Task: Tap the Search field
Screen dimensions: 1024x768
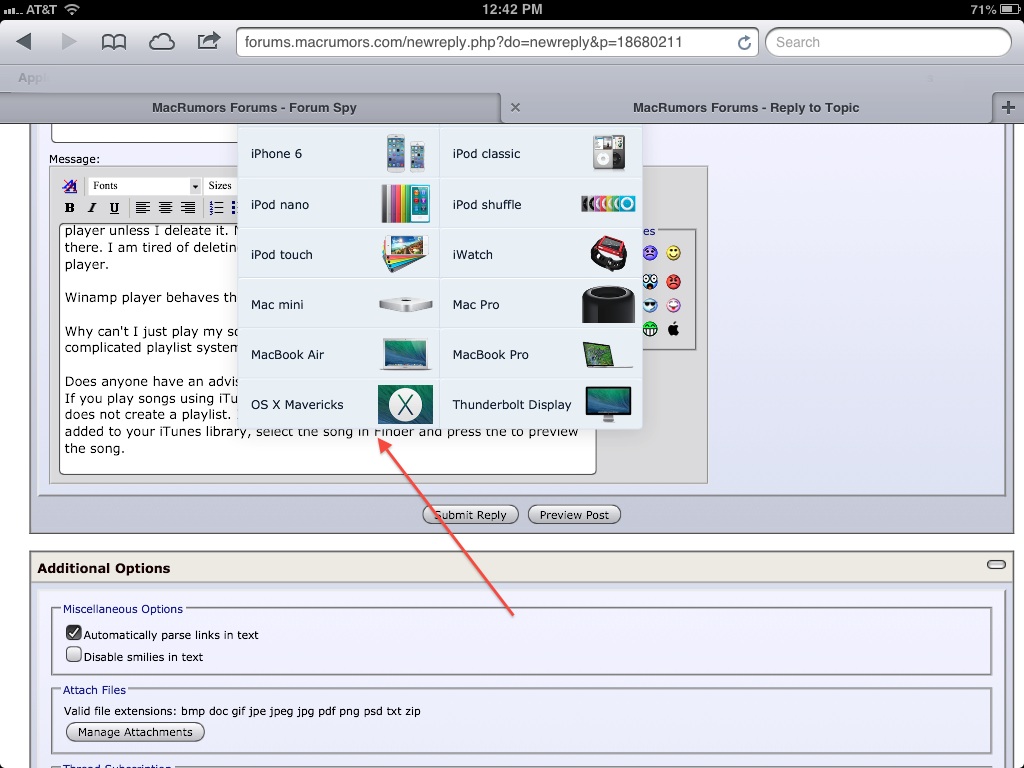Action: click(888, 42)
